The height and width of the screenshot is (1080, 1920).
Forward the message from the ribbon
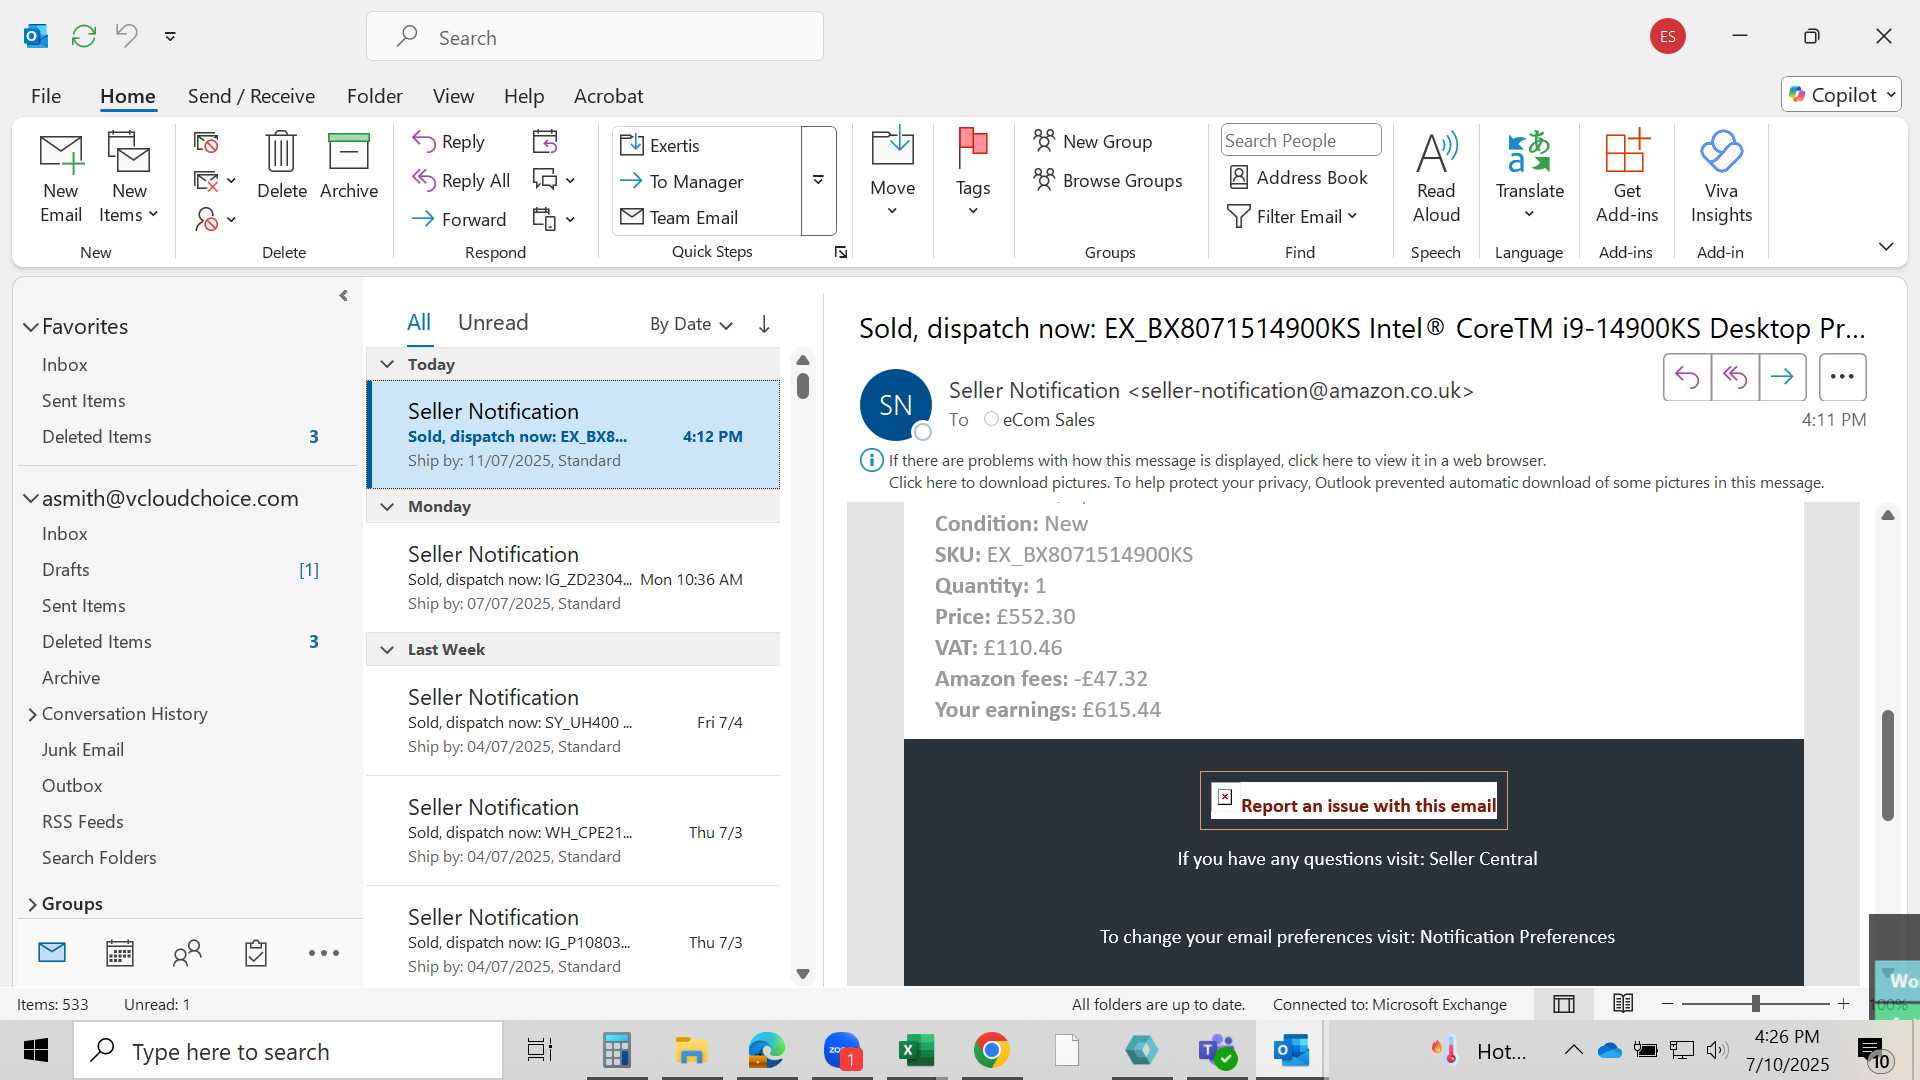(x=459, y=219)
